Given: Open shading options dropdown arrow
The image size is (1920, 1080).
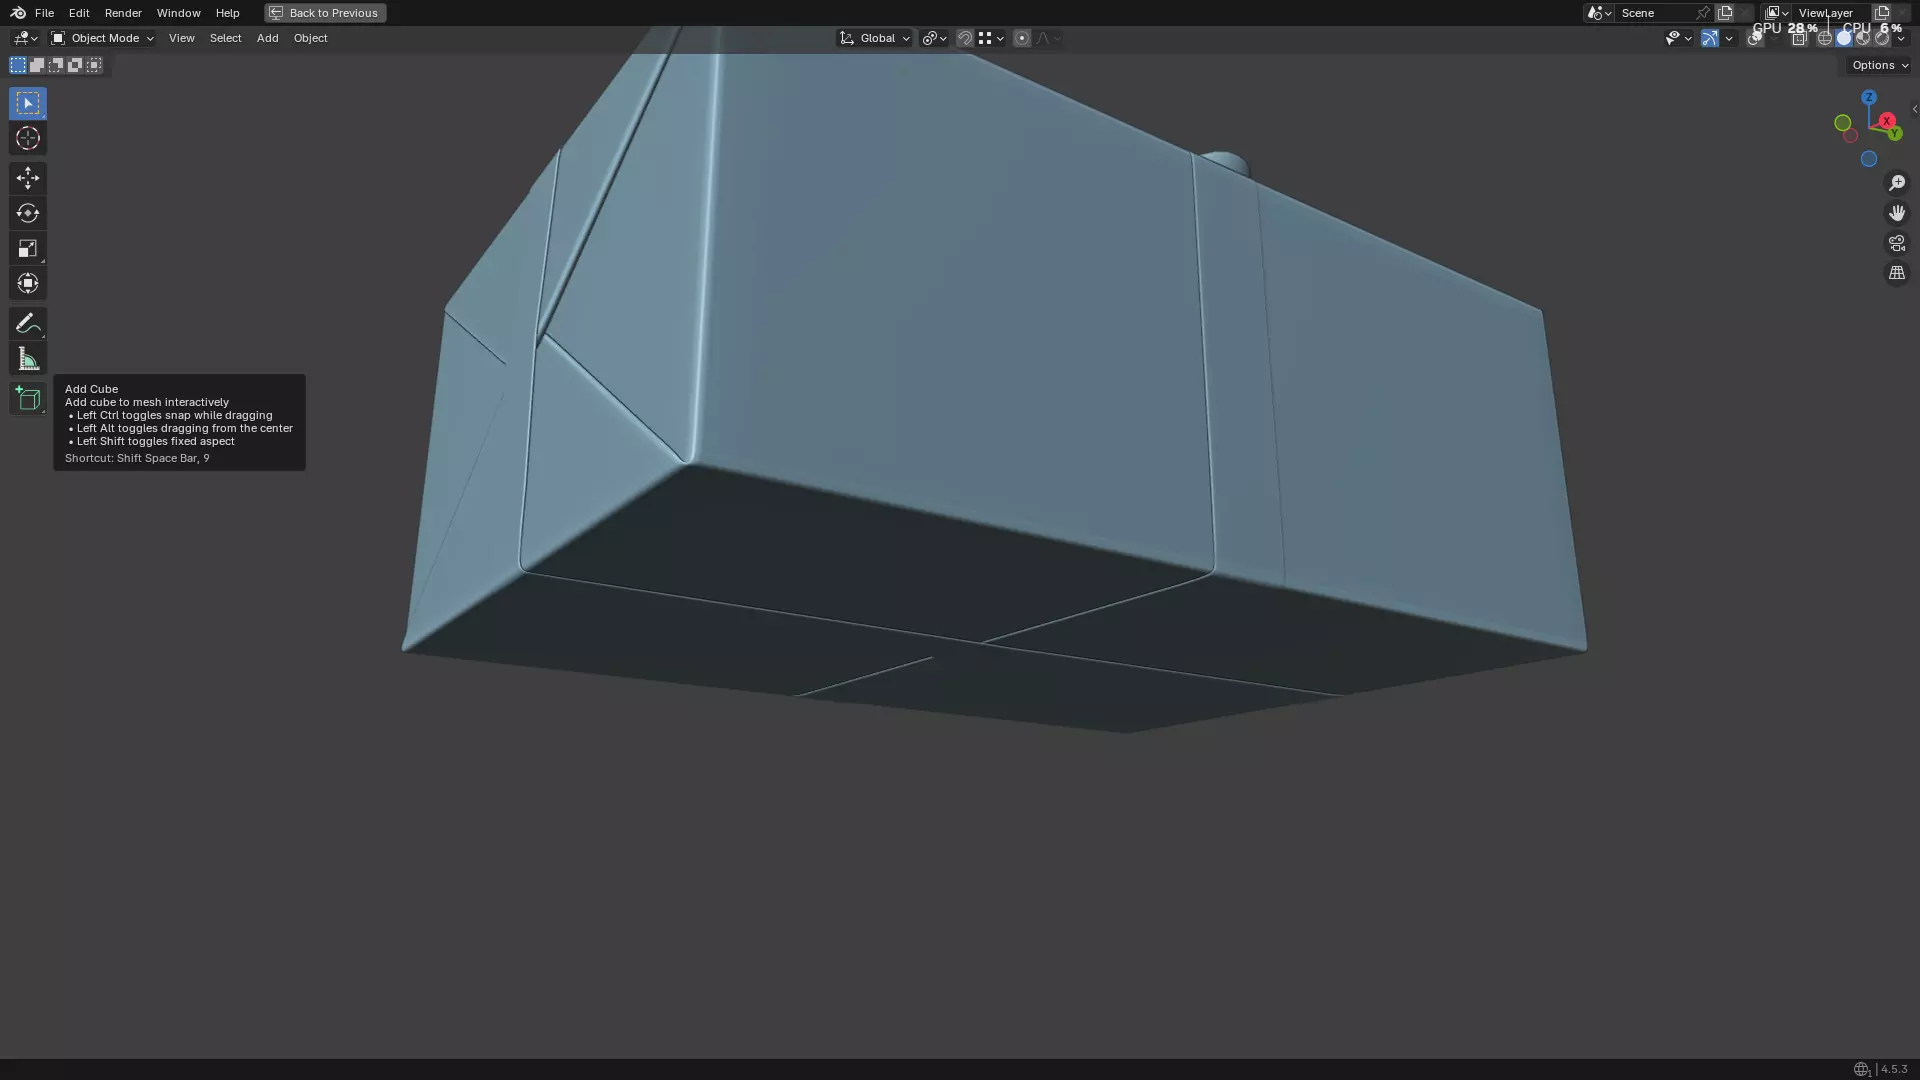Looking at the screenshot, I should tap(1901, 39).
